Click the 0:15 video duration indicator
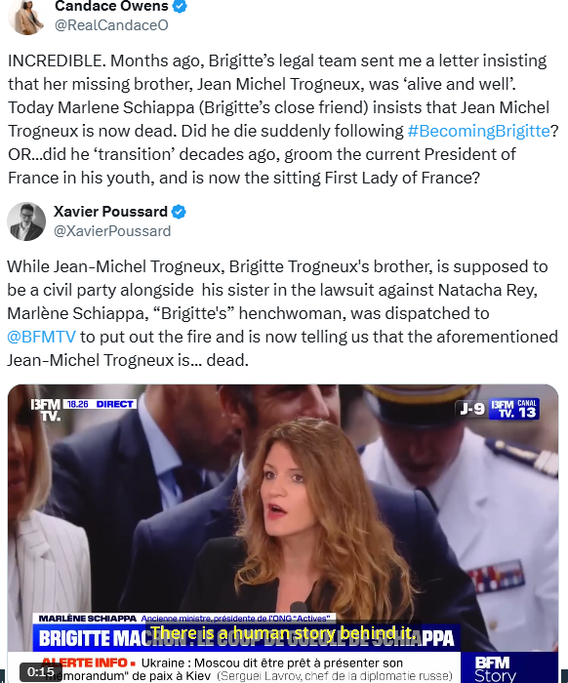568x683 pixels. 41,672
